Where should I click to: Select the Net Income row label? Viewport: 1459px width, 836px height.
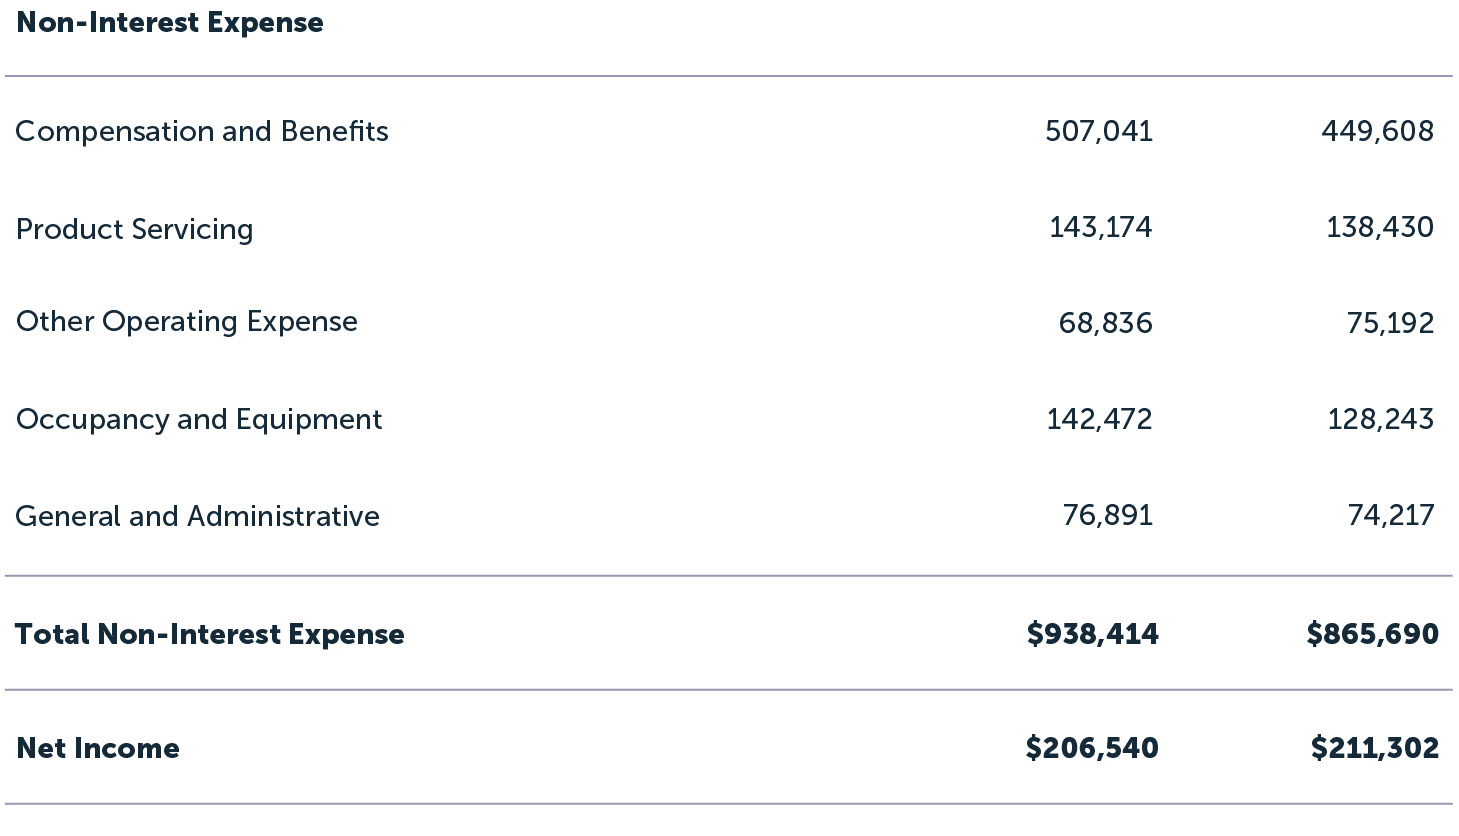click(x=98, y=748)
